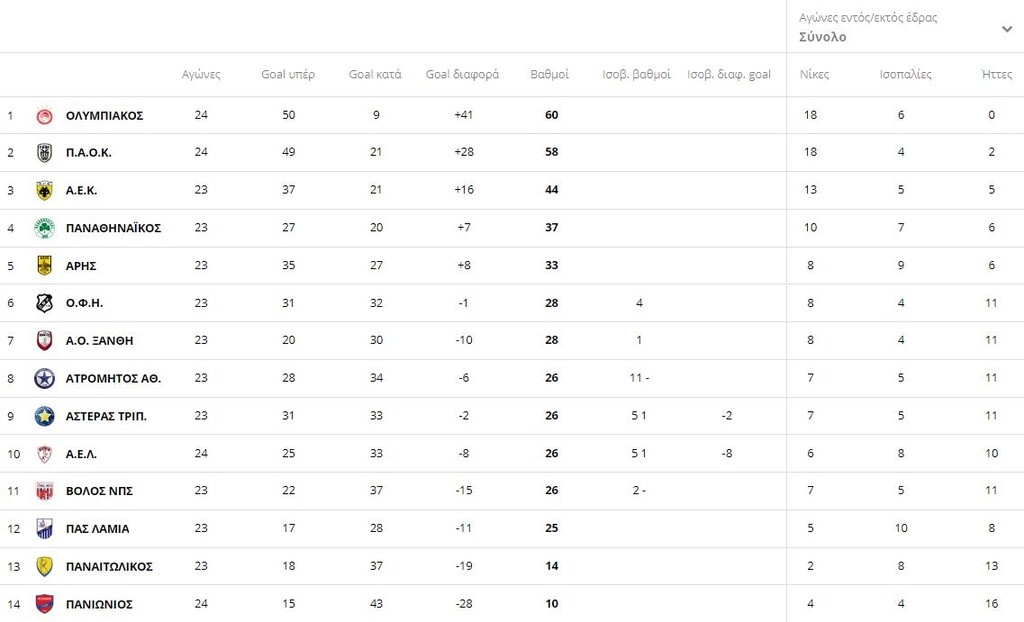Viewport: 1024px width, 622px height.
Task: Open the ΠΑΣ ΛΑΜΙΑ team name link
Action: point(97,529)
